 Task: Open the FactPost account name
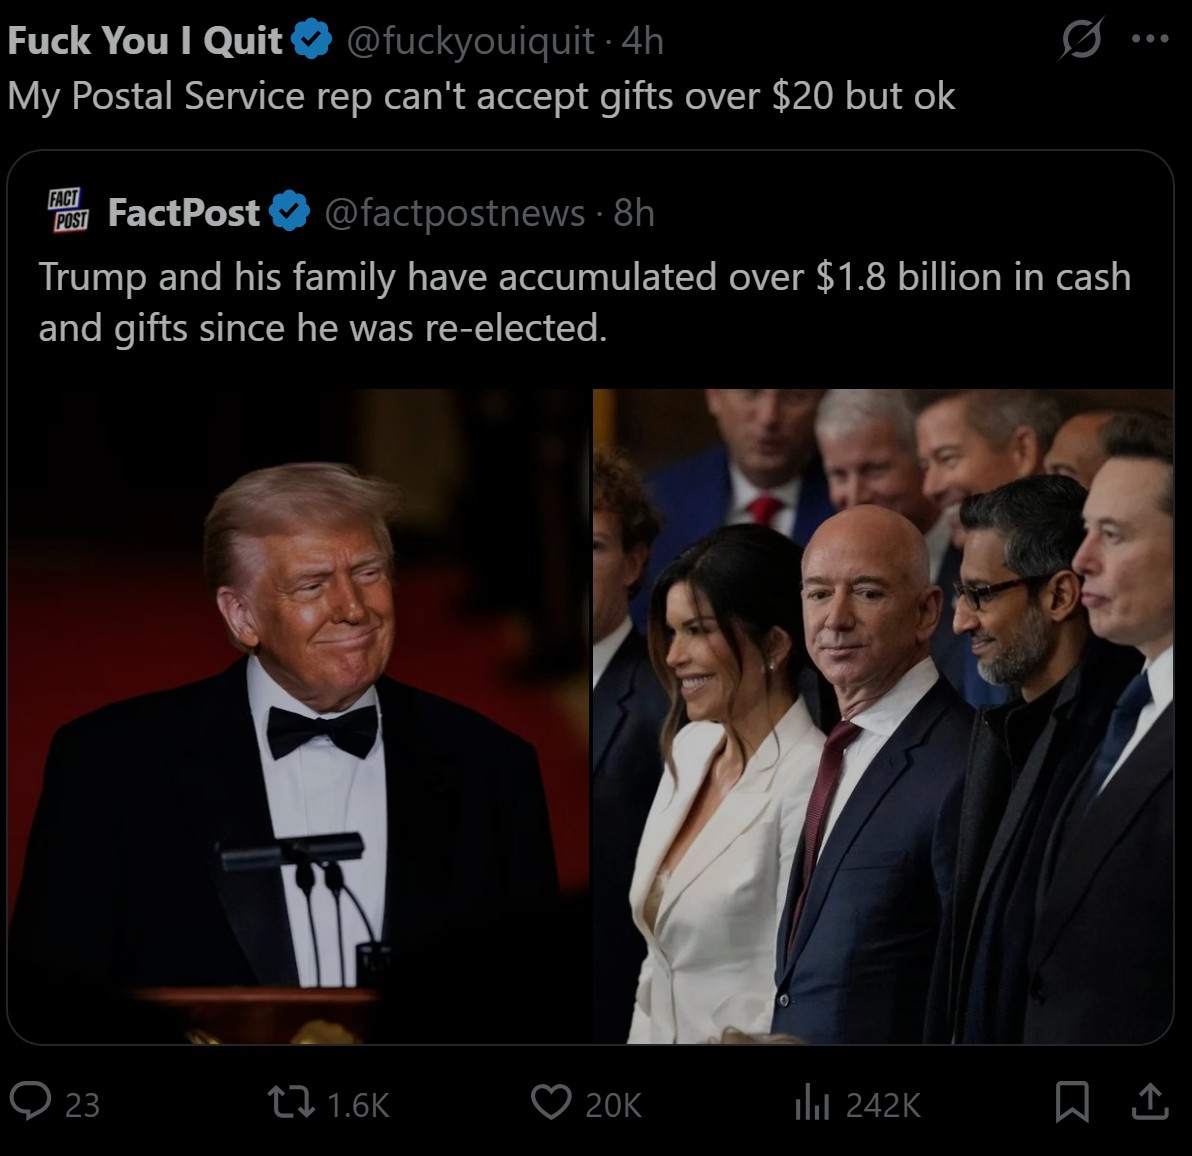183,212
